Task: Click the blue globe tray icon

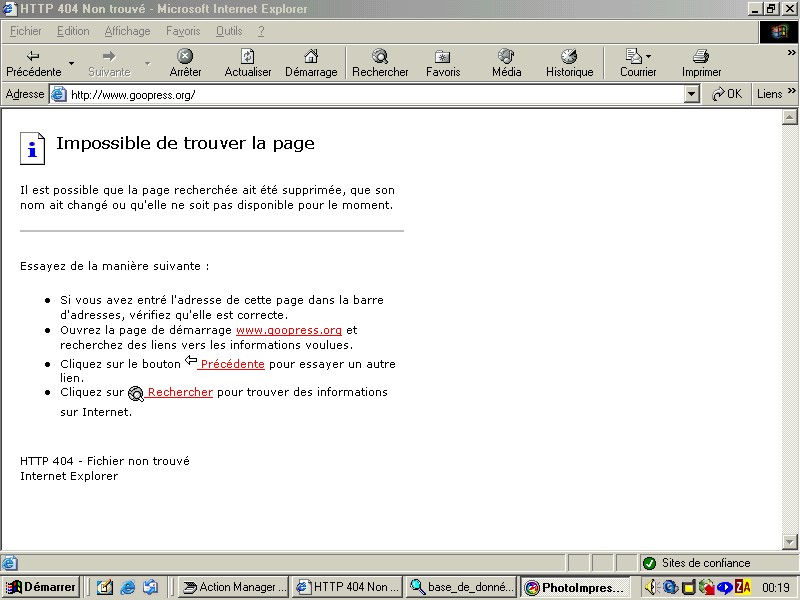Action: click(x=670, y=587)
